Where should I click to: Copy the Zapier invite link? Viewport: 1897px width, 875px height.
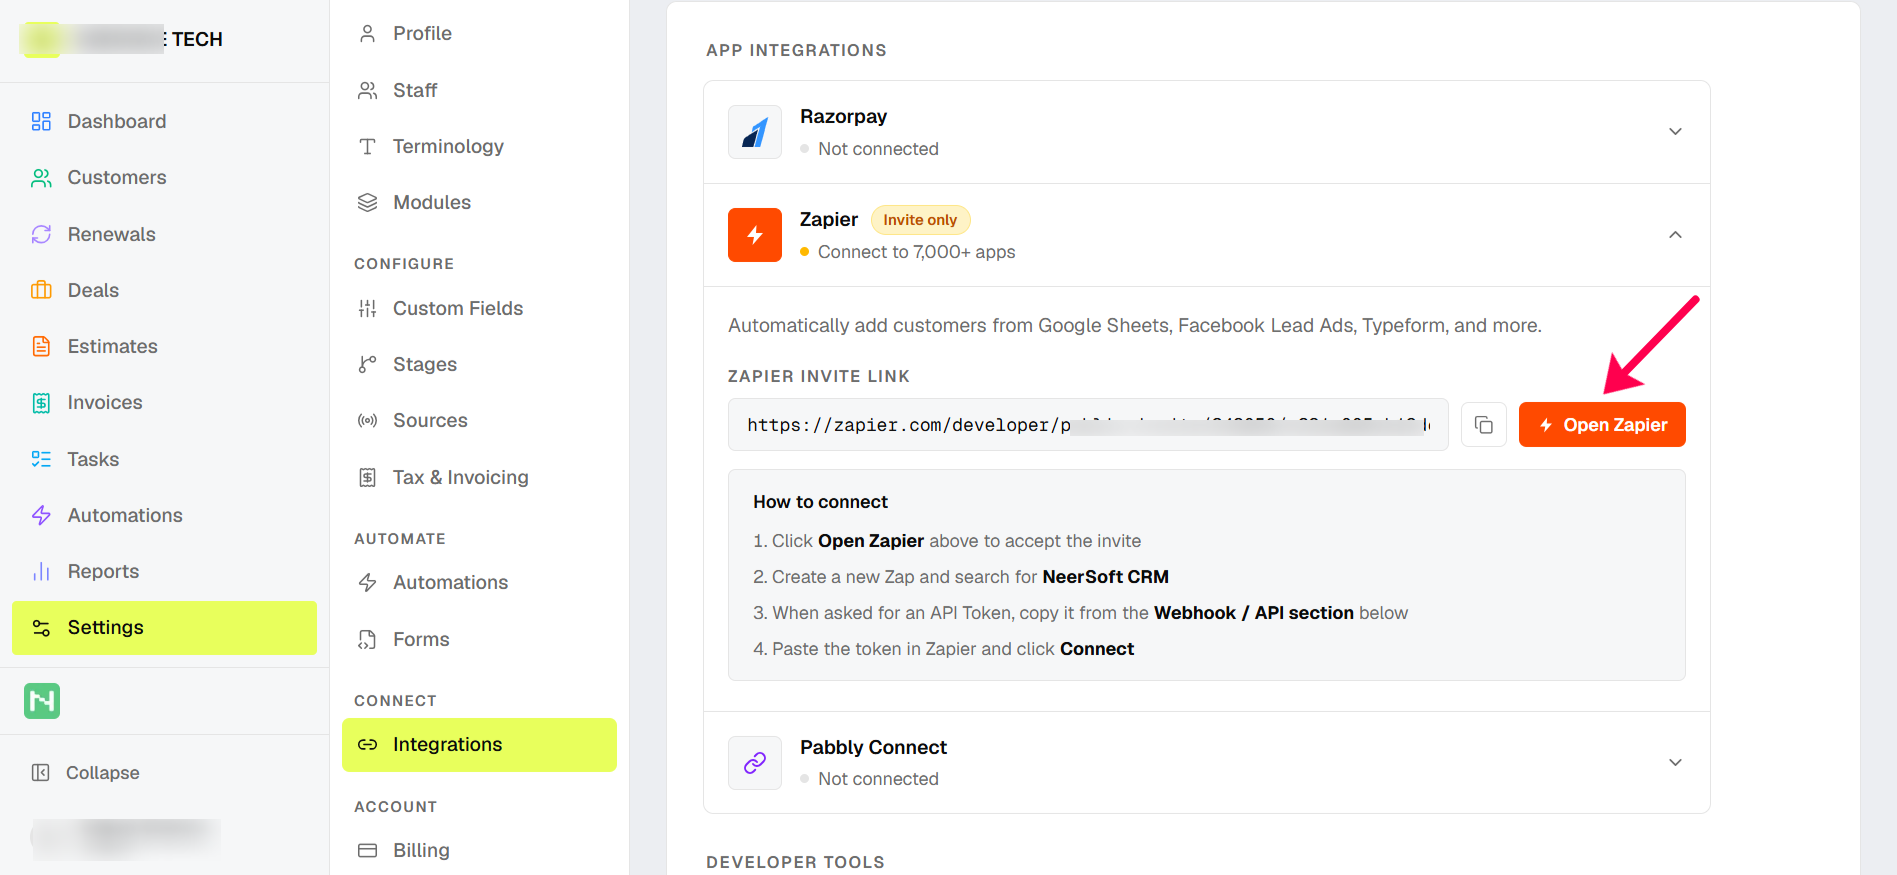tap(1484, 425)
